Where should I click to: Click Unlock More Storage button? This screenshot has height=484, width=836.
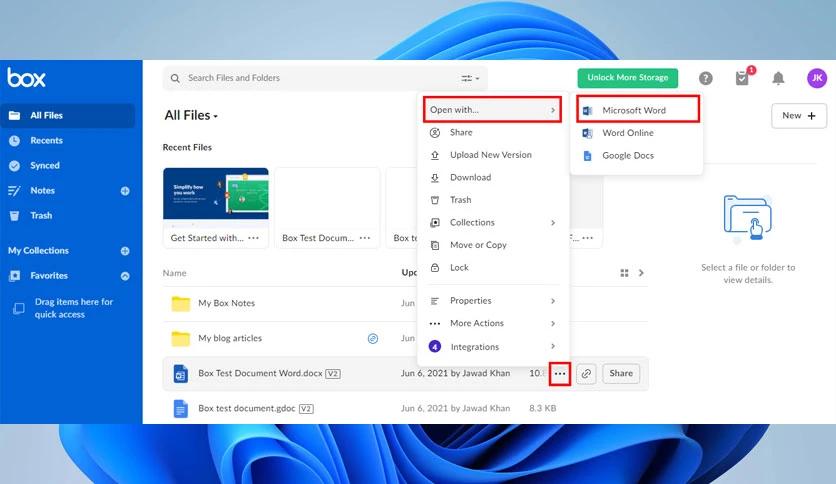tap(628, 78)
